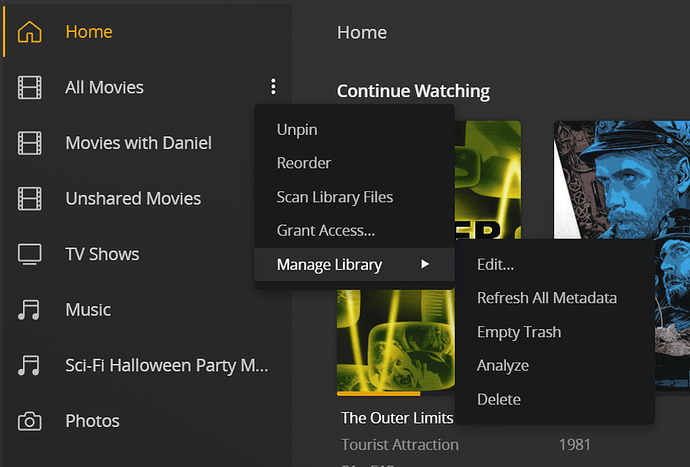Select the Manage Library entry
690x467 pixels.
coord(354,264)
